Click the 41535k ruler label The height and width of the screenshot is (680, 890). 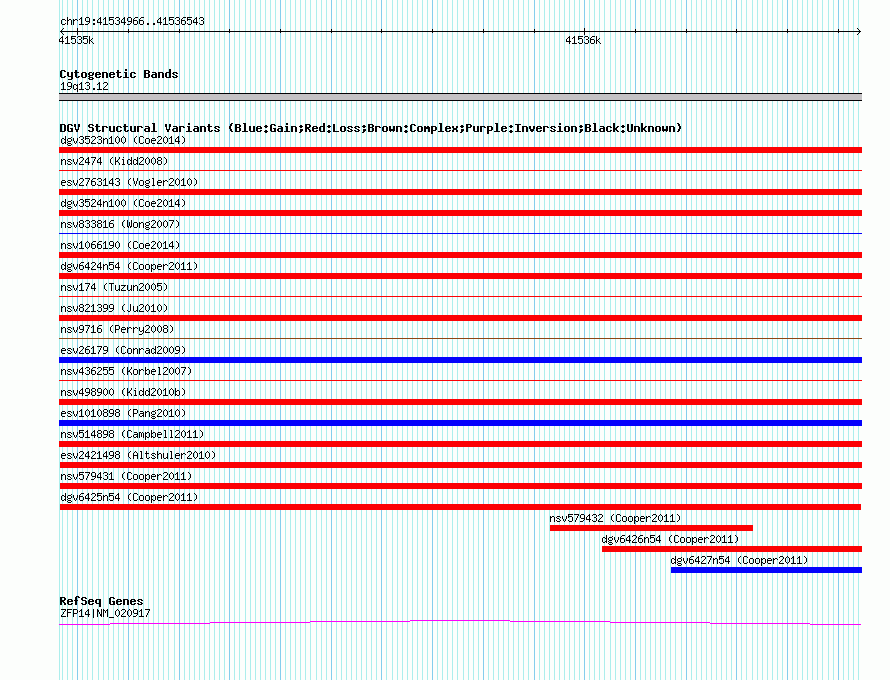pos(76,40)
